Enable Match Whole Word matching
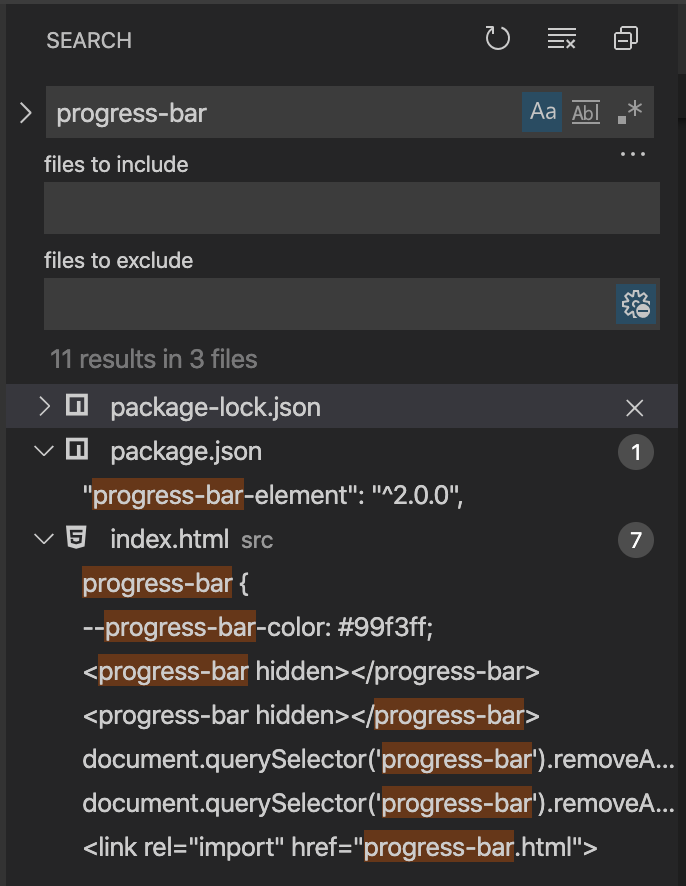The image size is (686, 886). [586, 112]
